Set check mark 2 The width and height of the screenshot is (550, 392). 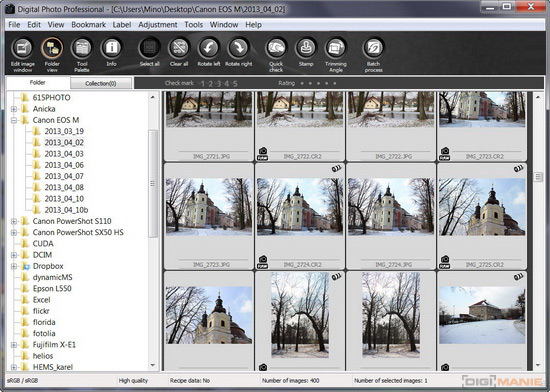pyautogui.click(x=210, y=83)
